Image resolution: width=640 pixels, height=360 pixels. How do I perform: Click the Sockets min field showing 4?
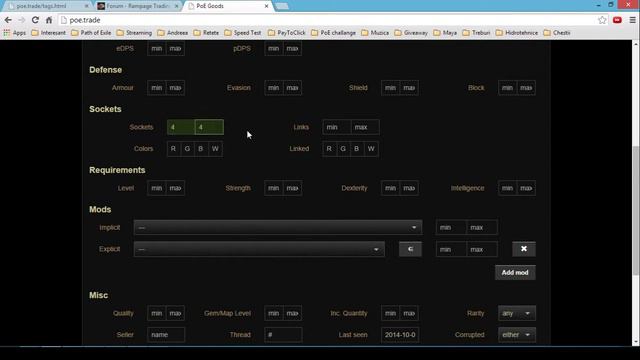tap(181, 127)
